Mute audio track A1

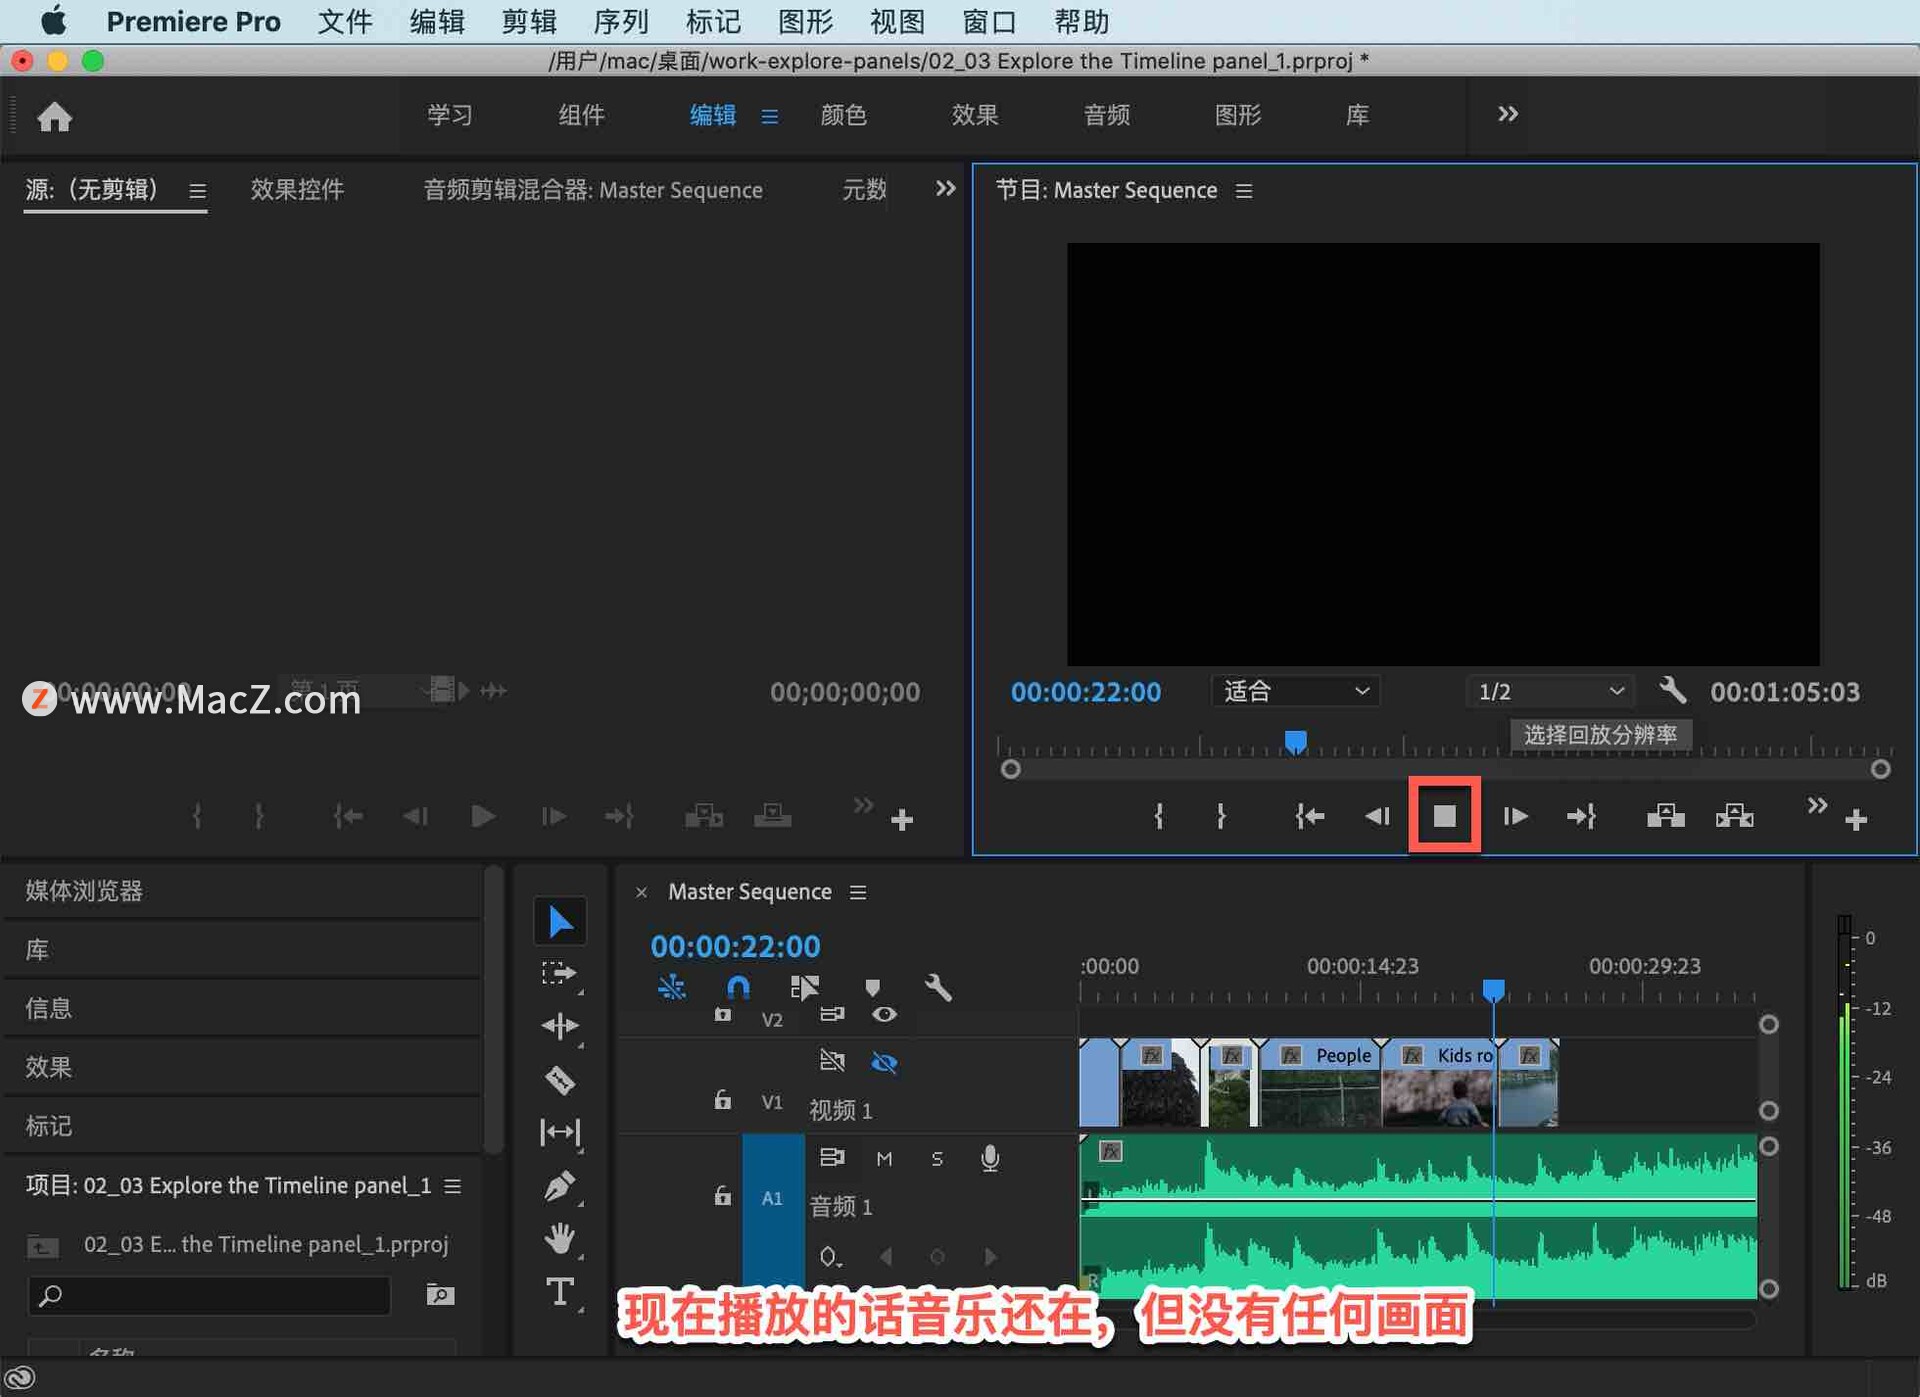point(884,1158)
